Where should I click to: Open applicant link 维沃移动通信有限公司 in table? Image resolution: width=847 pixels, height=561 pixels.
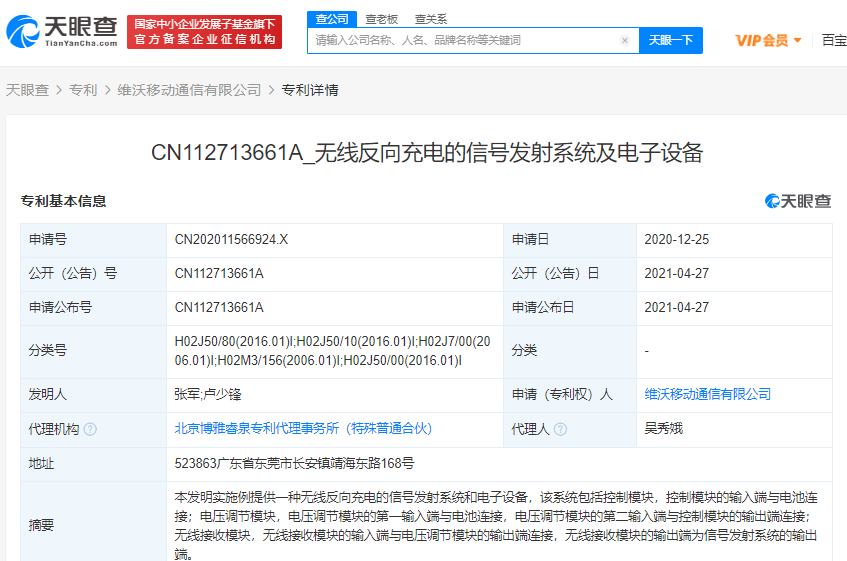click(708, 394)
